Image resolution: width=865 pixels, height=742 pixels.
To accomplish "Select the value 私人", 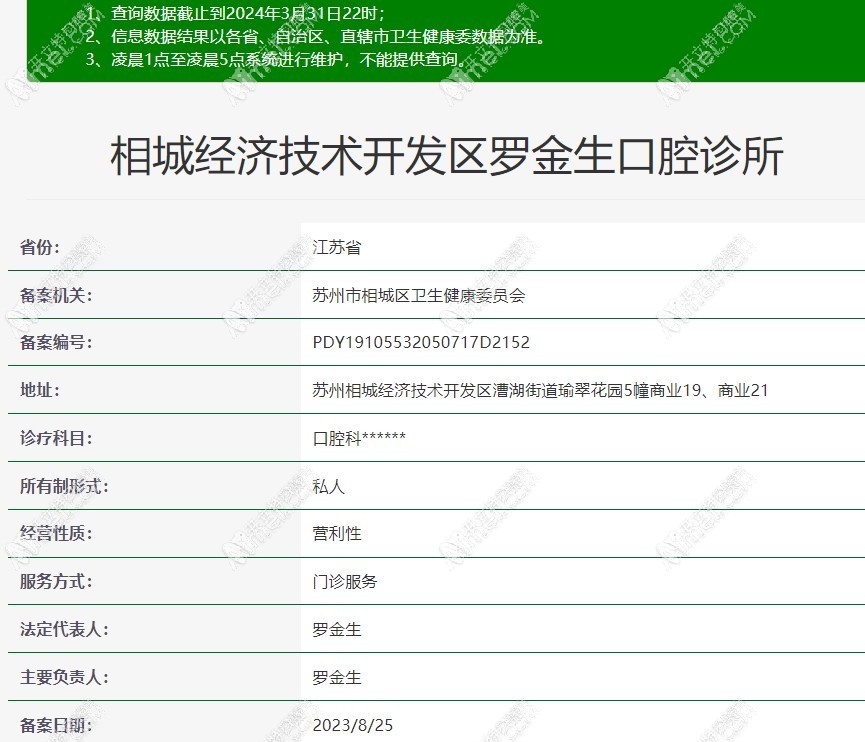I will click(328, 486).
